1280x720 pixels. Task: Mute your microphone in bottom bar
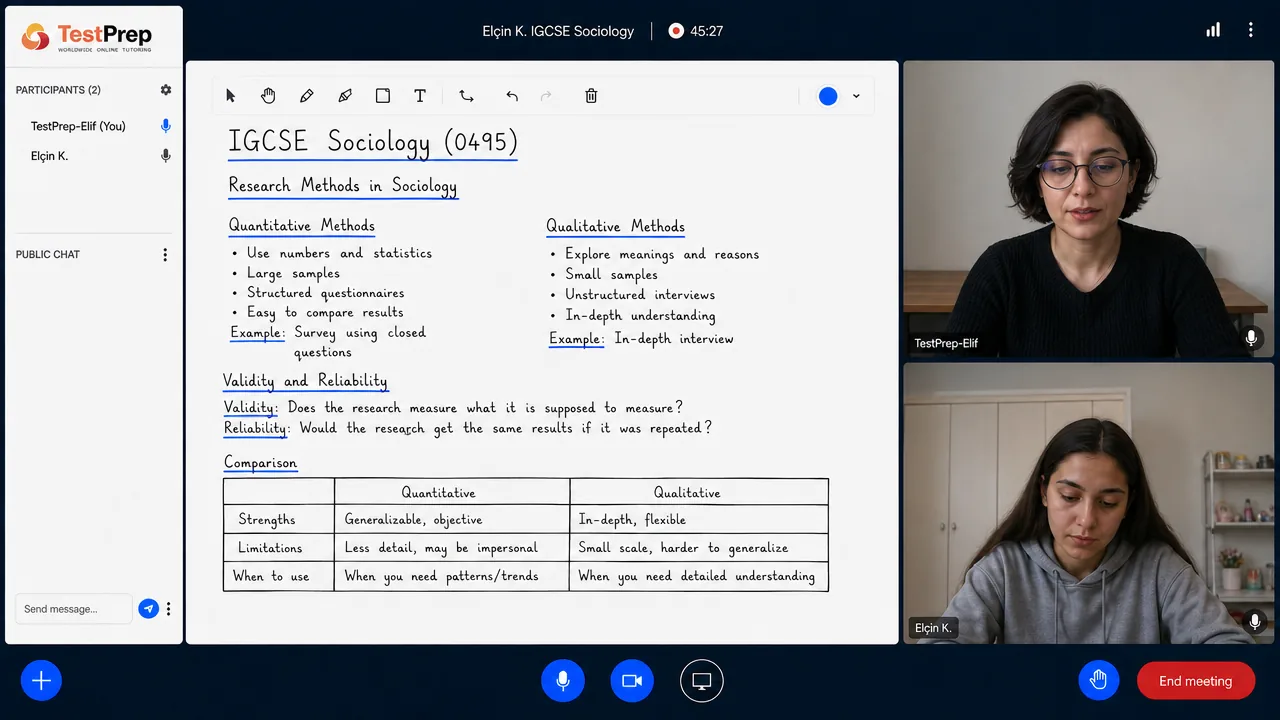click(563, 681)
